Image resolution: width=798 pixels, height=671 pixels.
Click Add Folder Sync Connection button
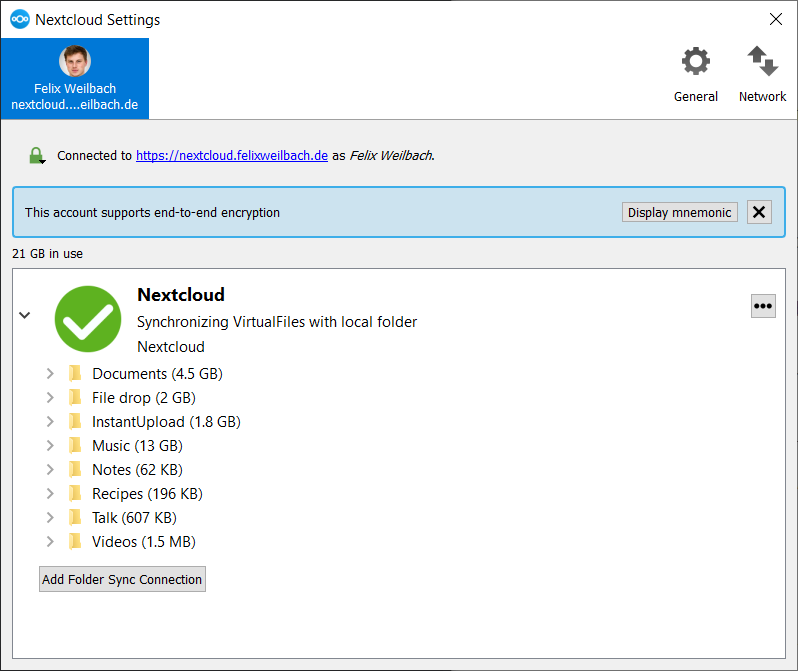122,579
